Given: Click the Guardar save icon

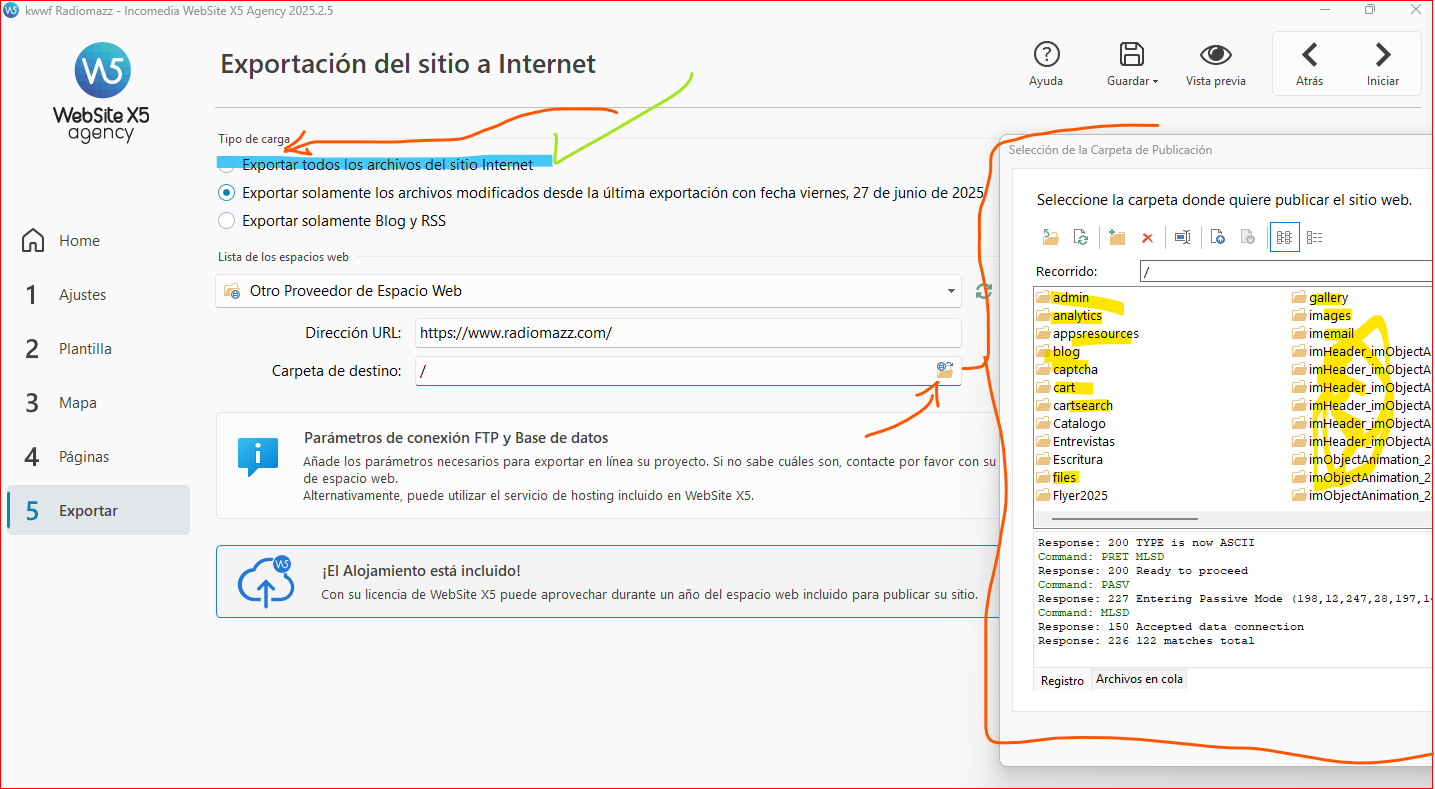Looking at the screenshot, I should [x=1131, y=55].
